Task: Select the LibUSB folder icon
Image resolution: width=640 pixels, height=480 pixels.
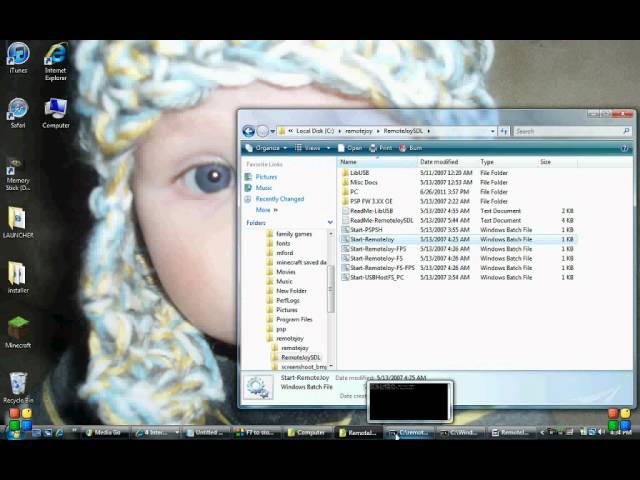Action: (345, 173)
